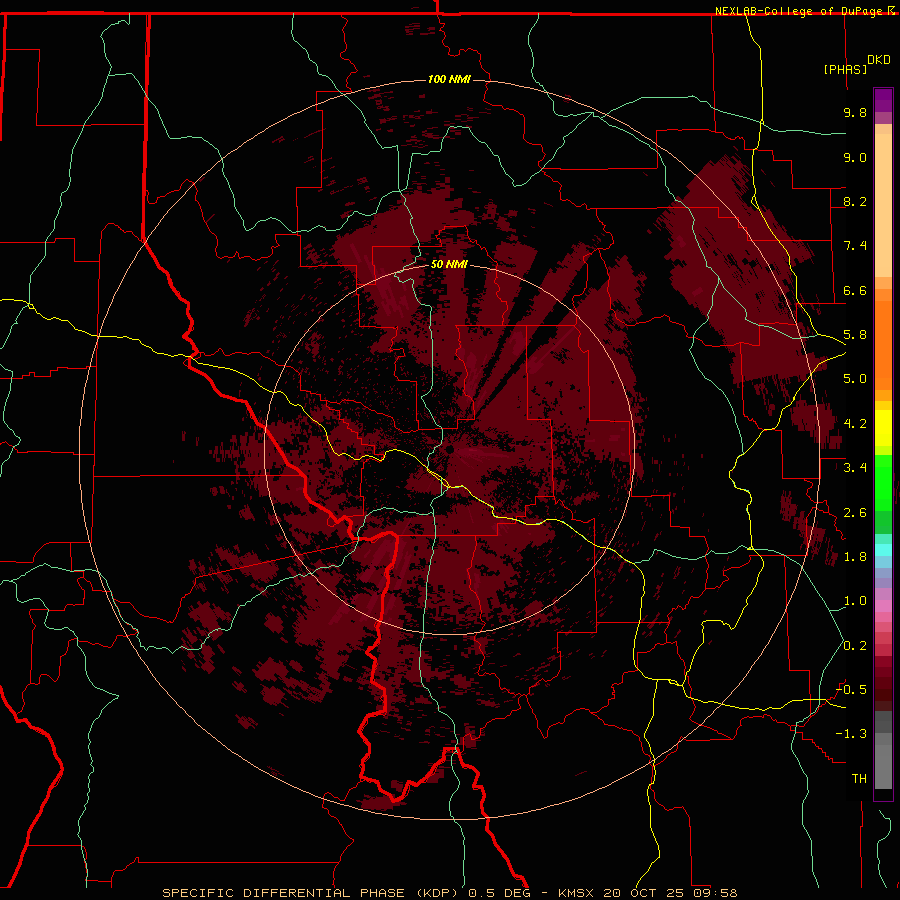Viewport: 900px width, 900px height.
Task: Click the TH threshold label
Action: [859, 779]
